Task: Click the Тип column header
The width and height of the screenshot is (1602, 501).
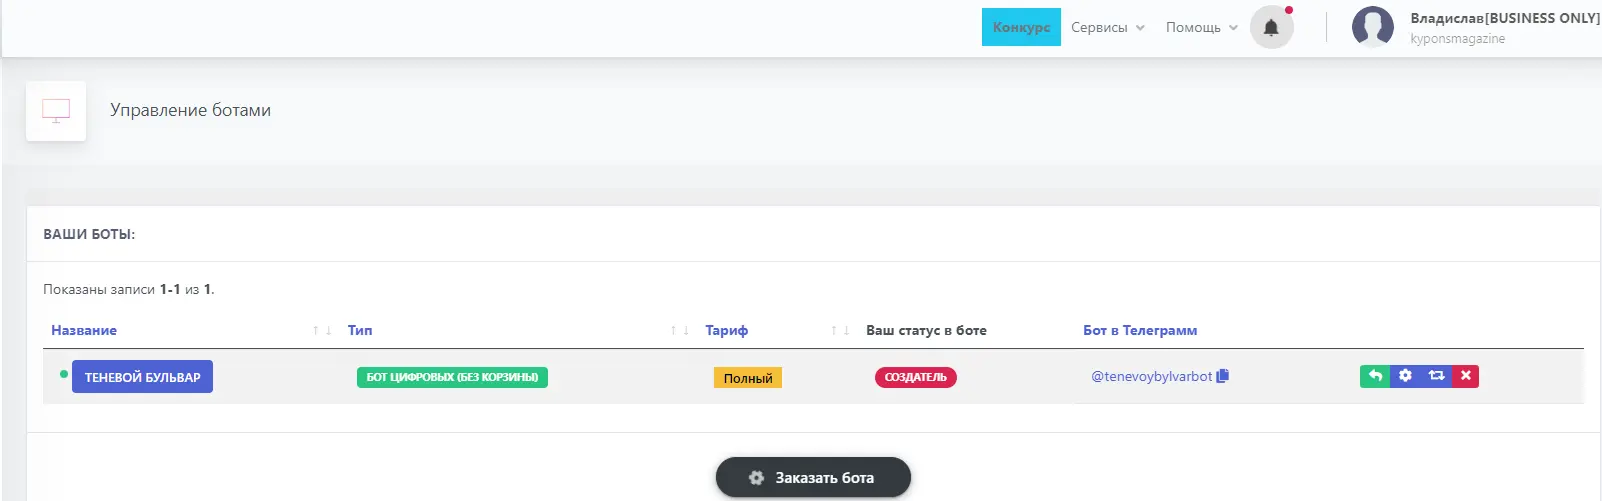Action: [360, 330]
